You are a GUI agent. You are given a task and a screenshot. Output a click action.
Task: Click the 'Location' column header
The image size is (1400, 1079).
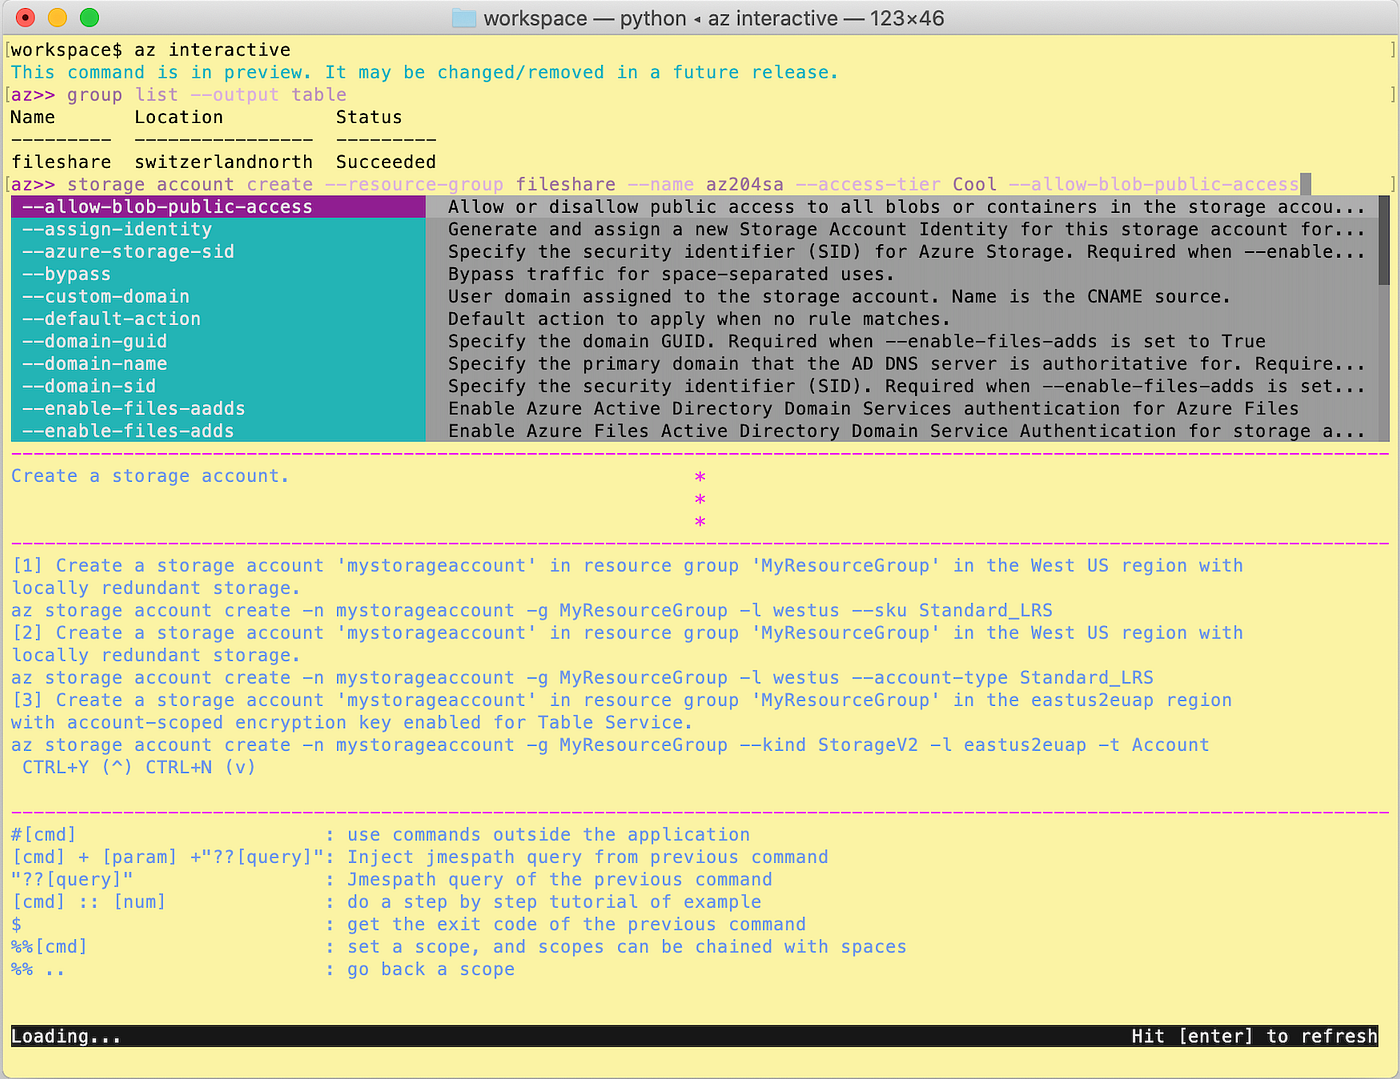[179, 117]
